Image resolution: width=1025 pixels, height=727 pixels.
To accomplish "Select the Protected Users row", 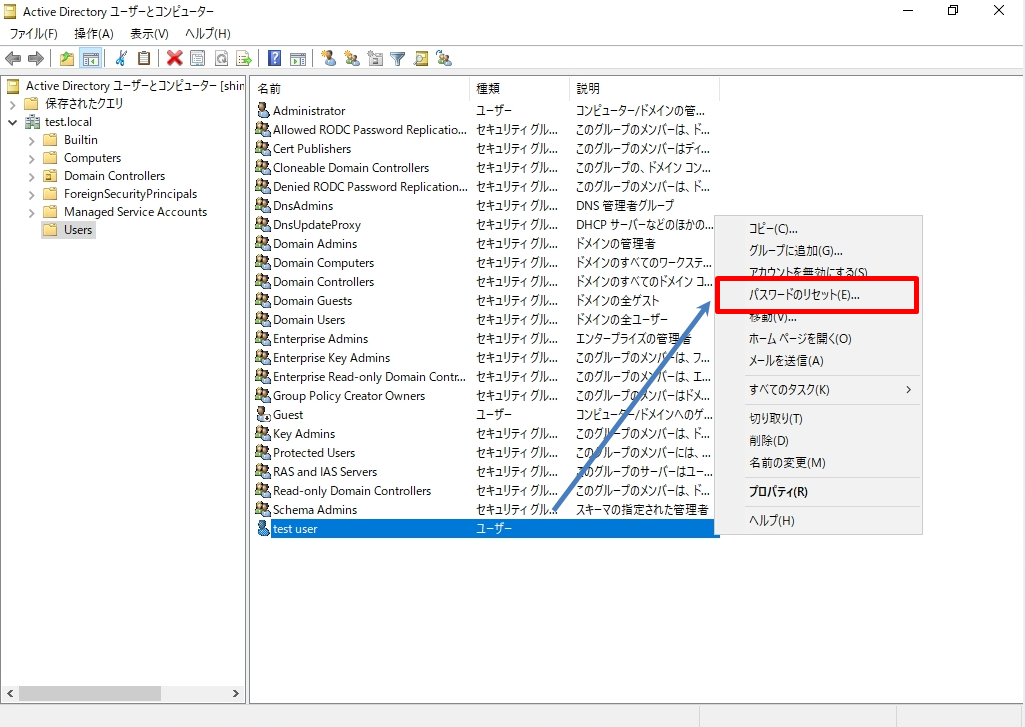I will point(485,452).
